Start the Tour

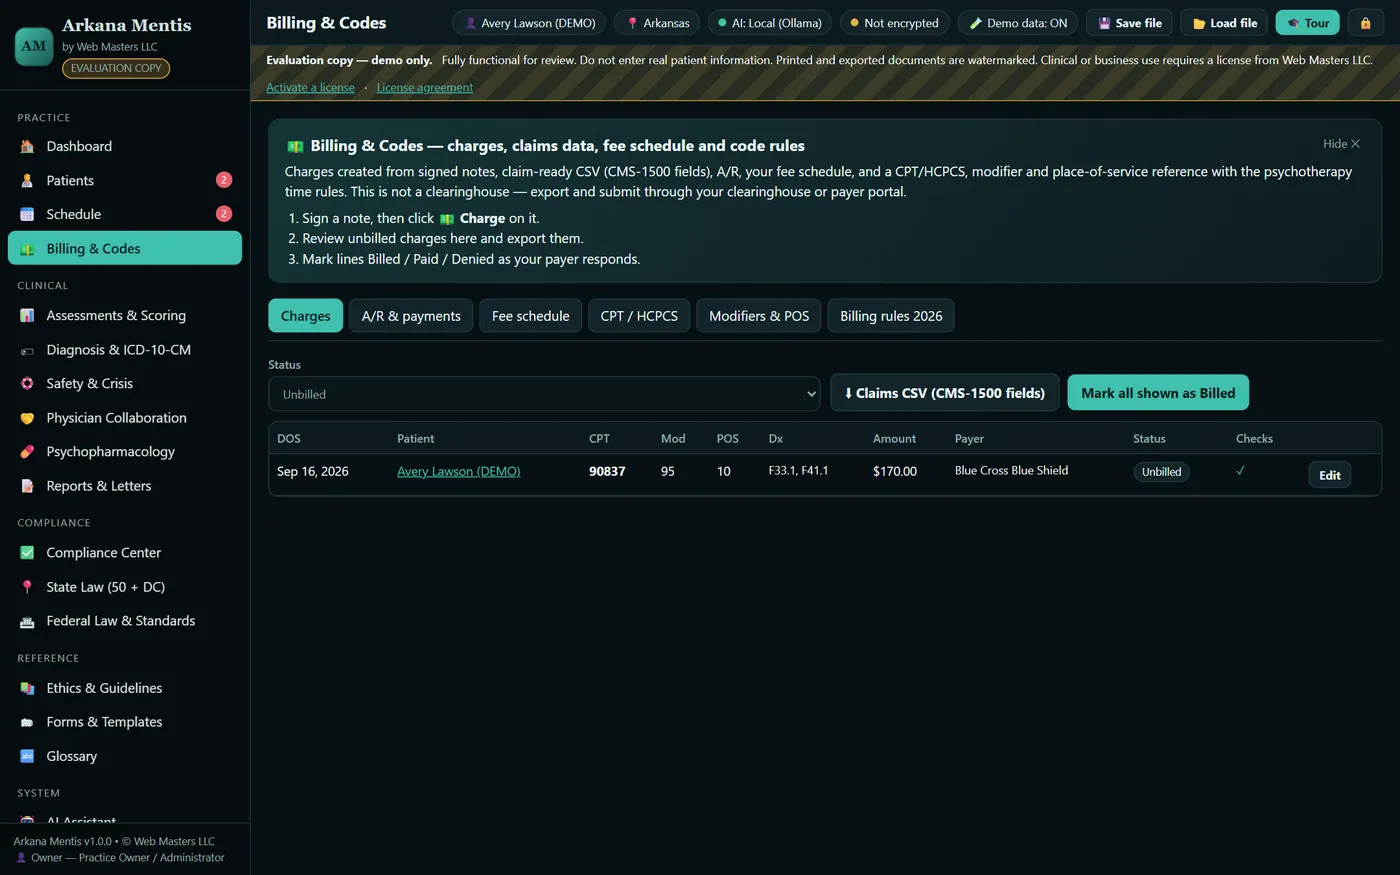click(1307, 23)
